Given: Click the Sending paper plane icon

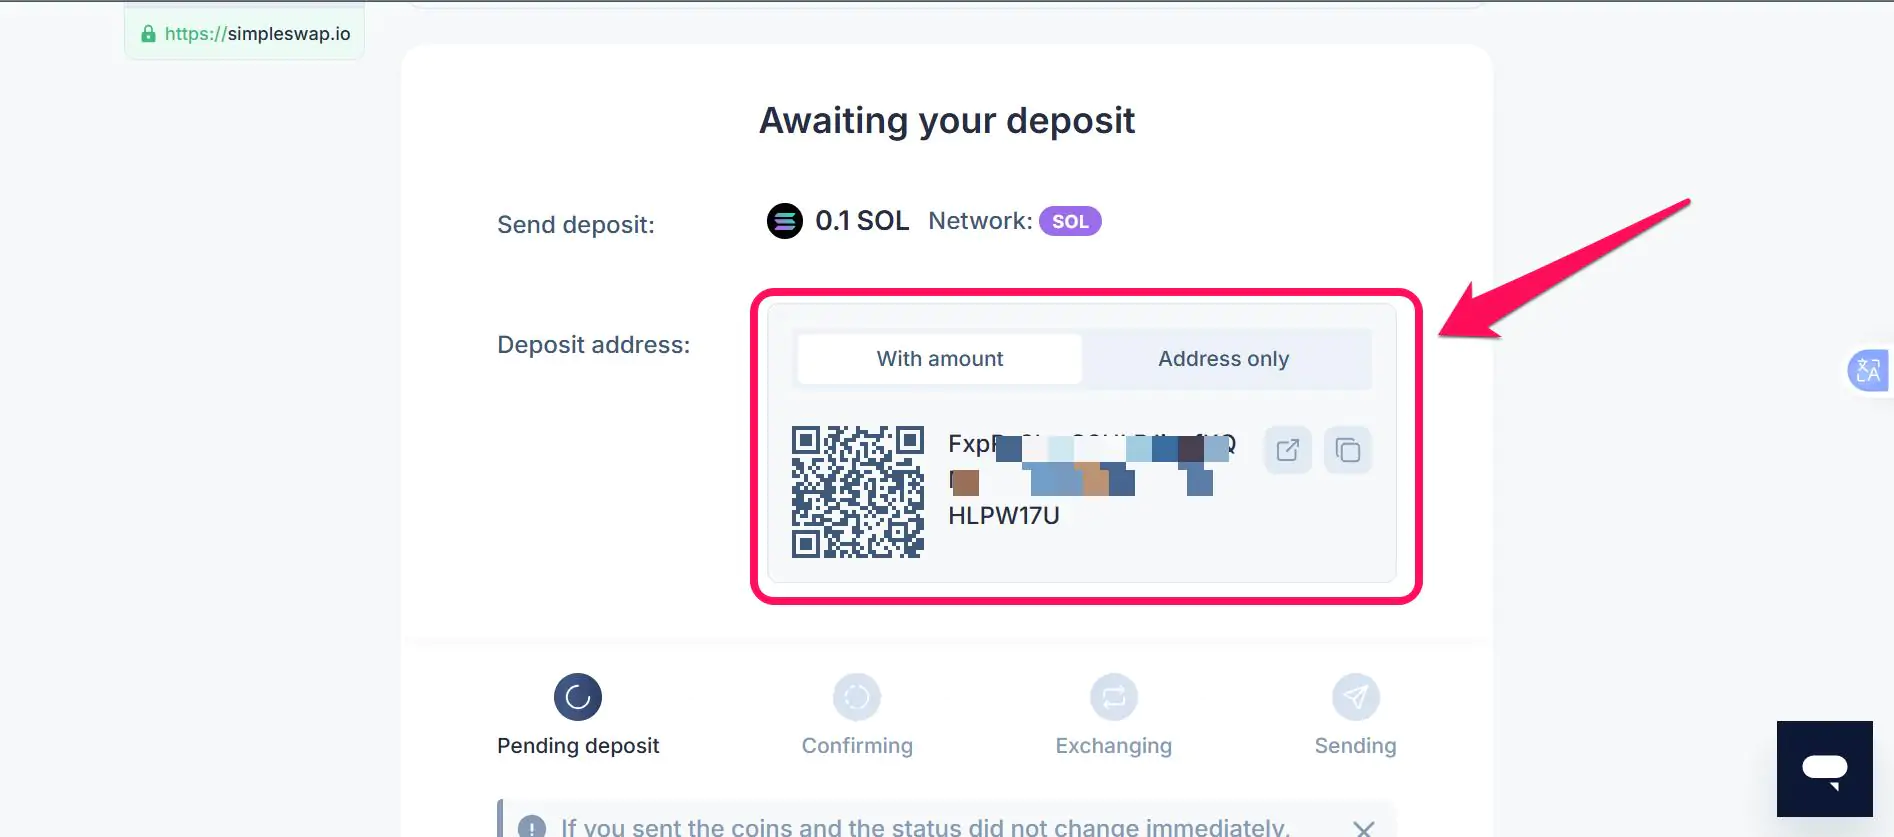Looking at the screenshot, I should click(1355, 696).
